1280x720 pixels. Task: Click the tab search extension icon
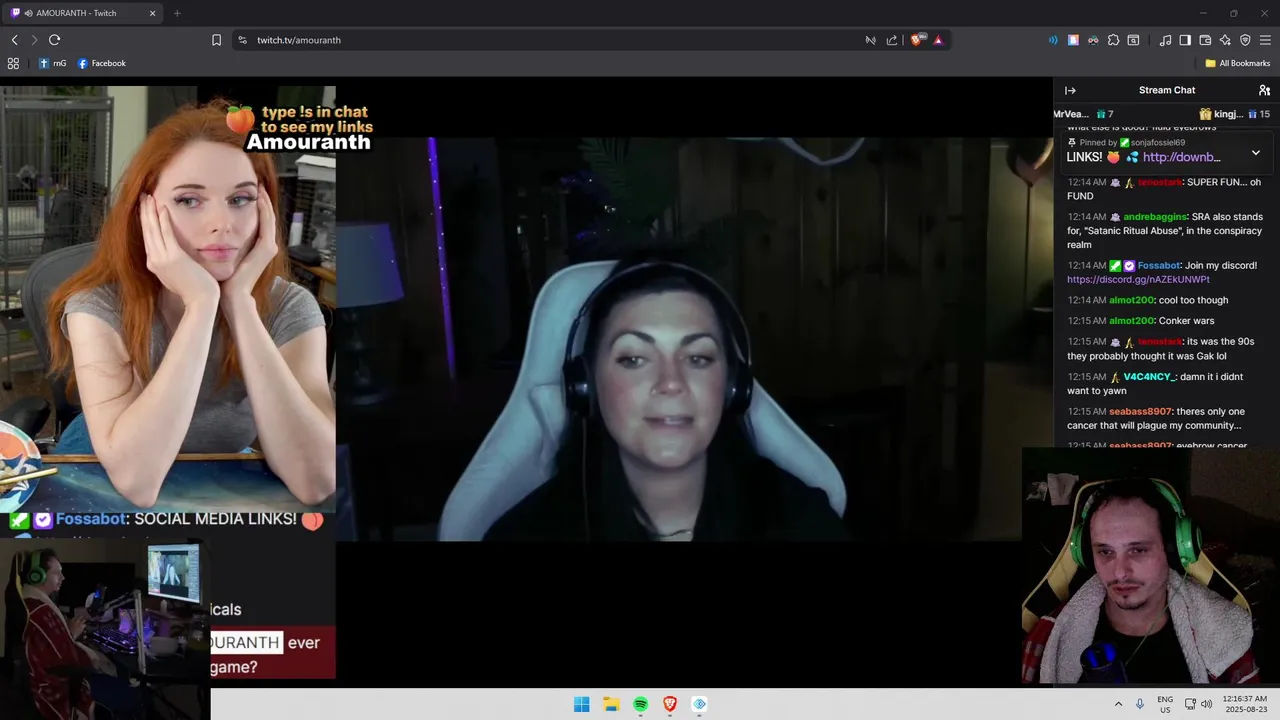point(1133,40)
